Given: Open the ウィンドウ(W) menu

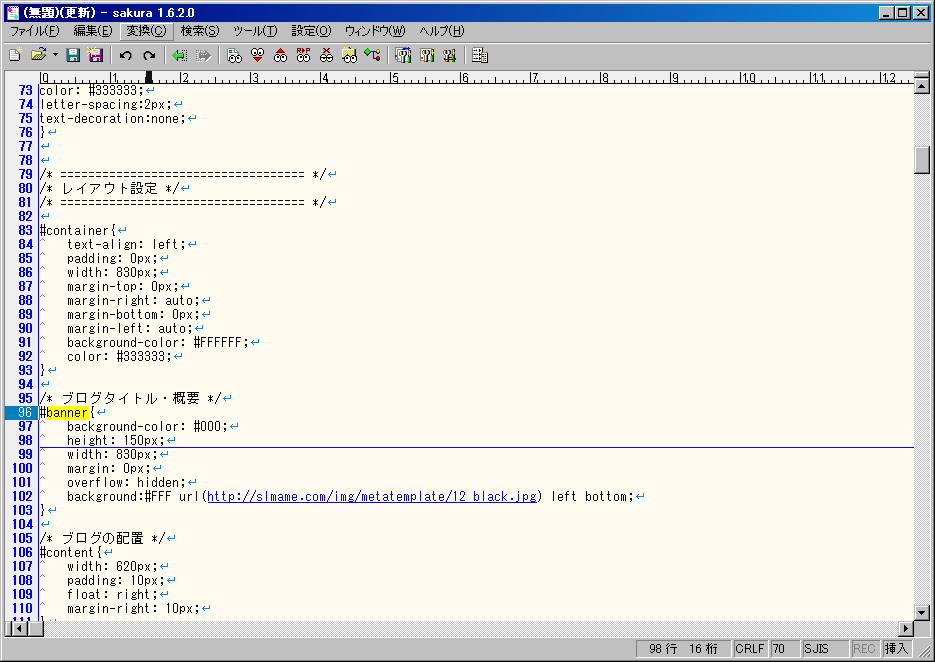Looking at the screenshot, I should point(375,31).
